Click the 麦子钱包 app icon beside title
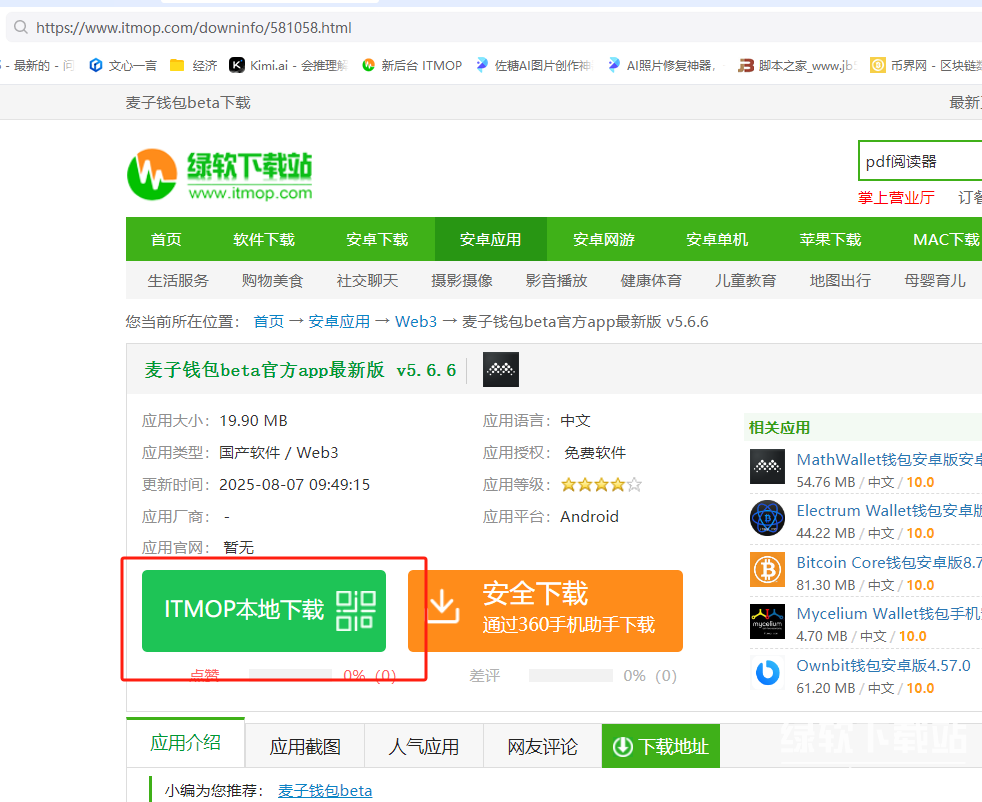This screenshot has width=982, height=802. 500,370
